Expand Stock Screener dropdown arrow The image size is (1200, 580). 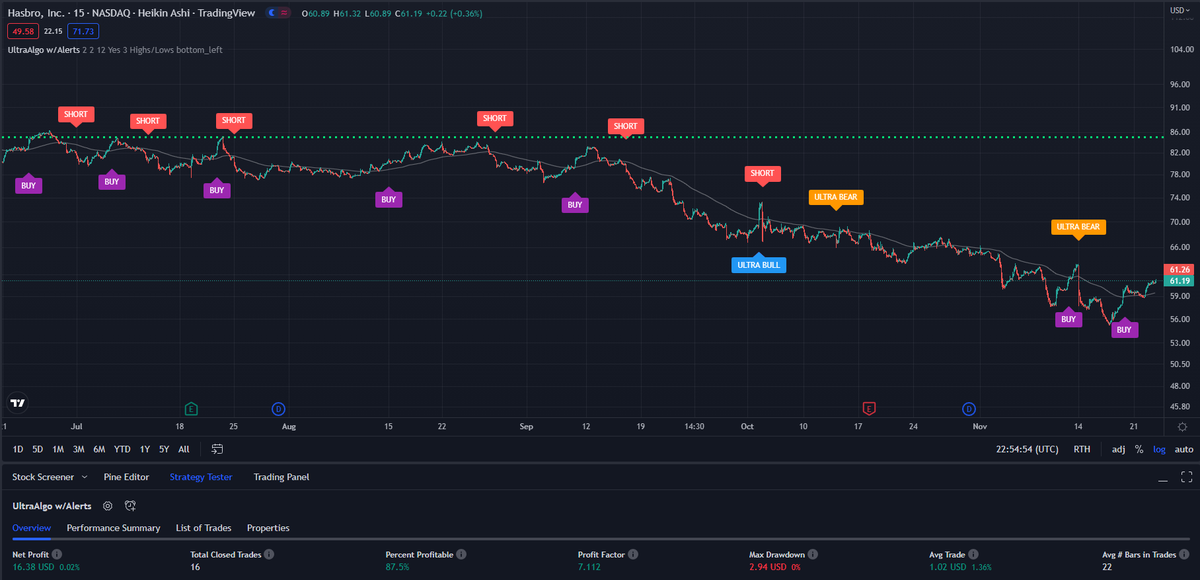(x=83, y=478)
